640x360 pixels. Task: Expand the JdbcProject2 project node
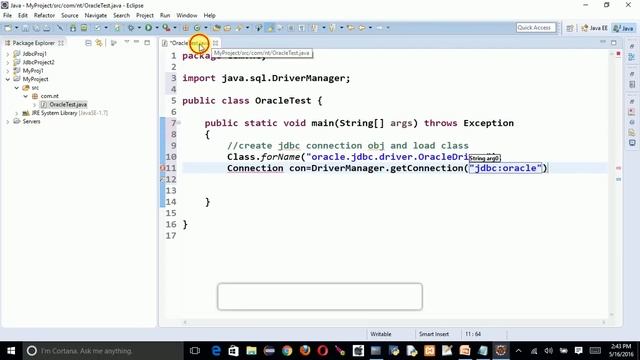click(8, 62)
